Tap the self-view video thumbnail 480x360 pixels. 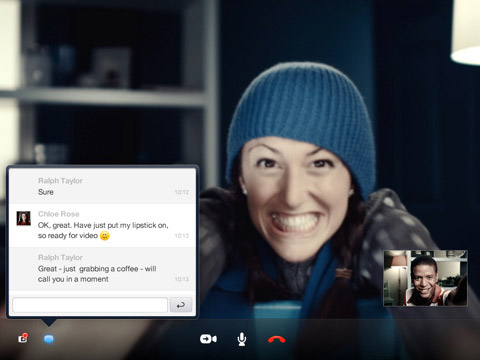click(x=426, y=278)
